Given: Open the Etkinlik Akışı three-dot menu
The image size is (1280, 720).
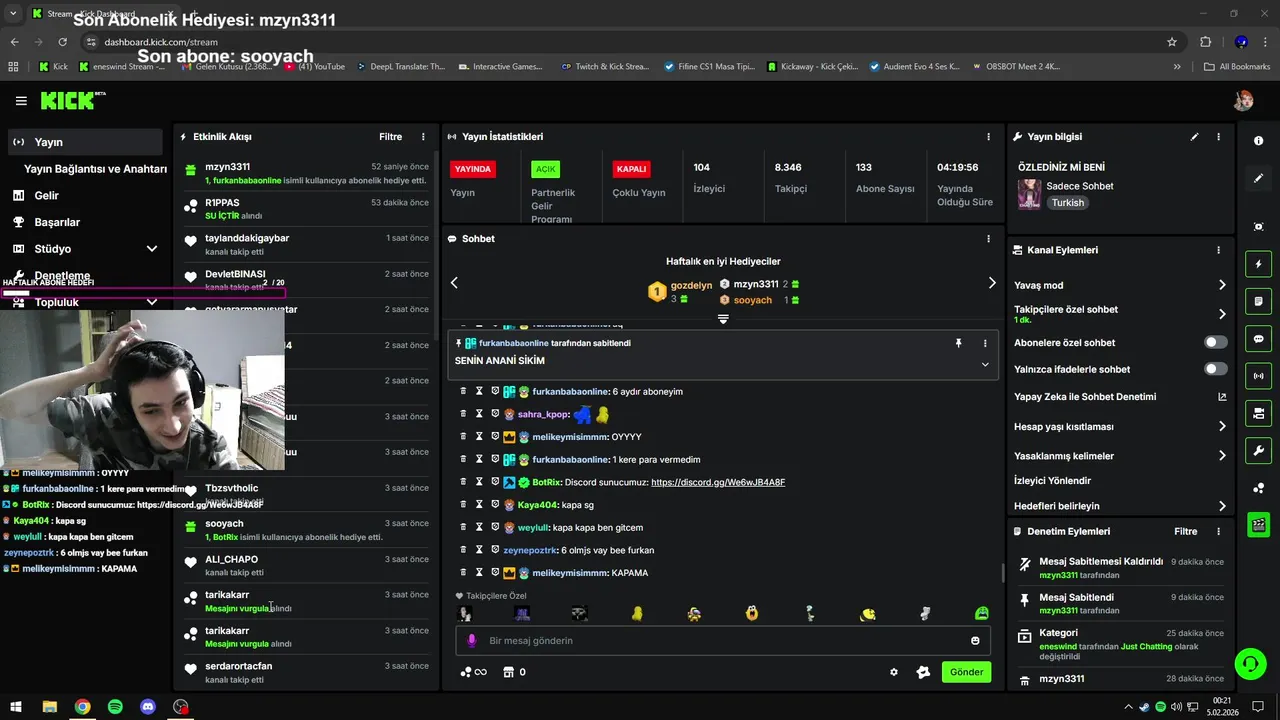Looking at the screenshot, I should click(x=423, y=137).
